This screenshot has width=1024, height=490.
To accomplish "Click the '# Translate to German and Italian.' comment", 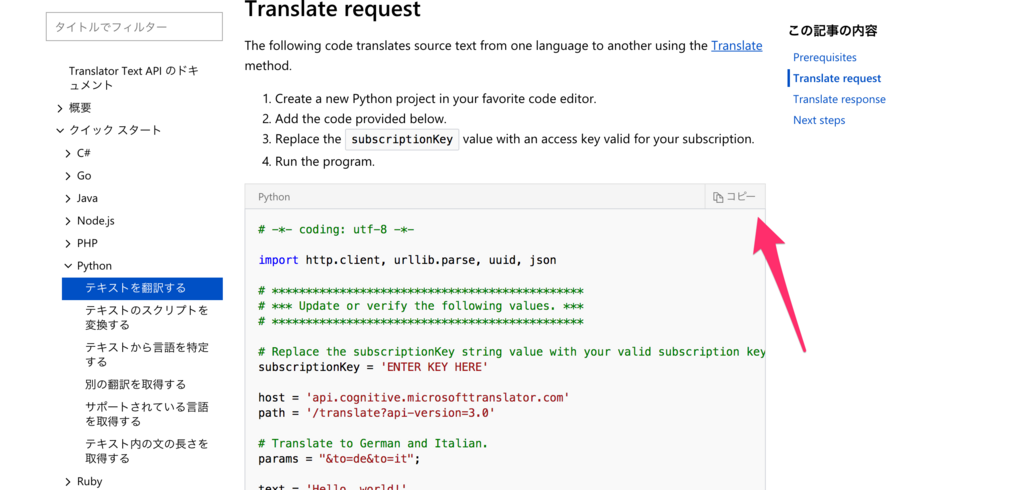I will [373, 444].
